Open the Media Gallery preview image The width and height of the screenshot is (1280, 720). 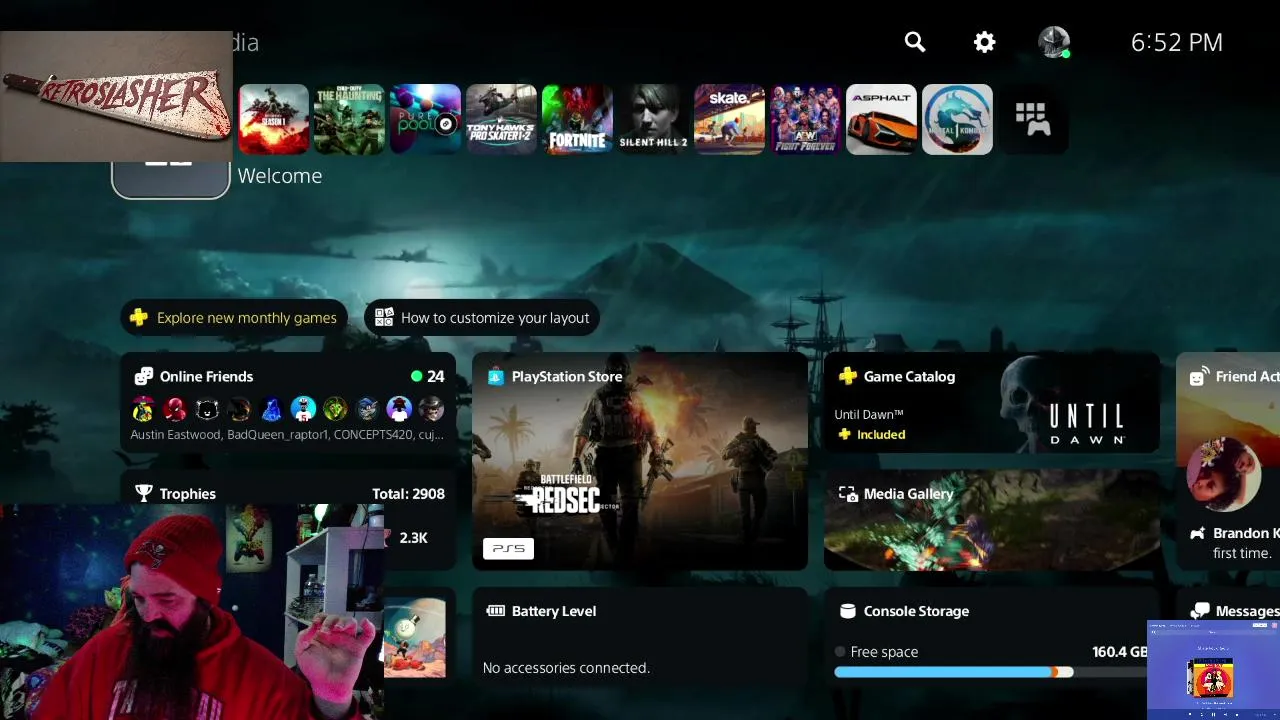pos(992,520)
